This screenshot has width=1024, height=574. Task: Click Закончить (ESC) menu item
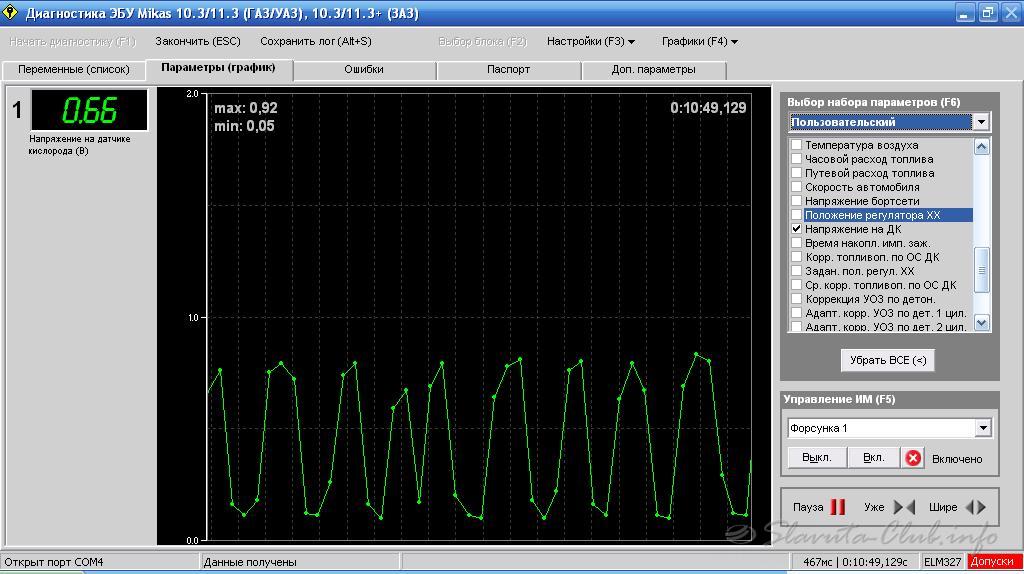coord(198,41)
